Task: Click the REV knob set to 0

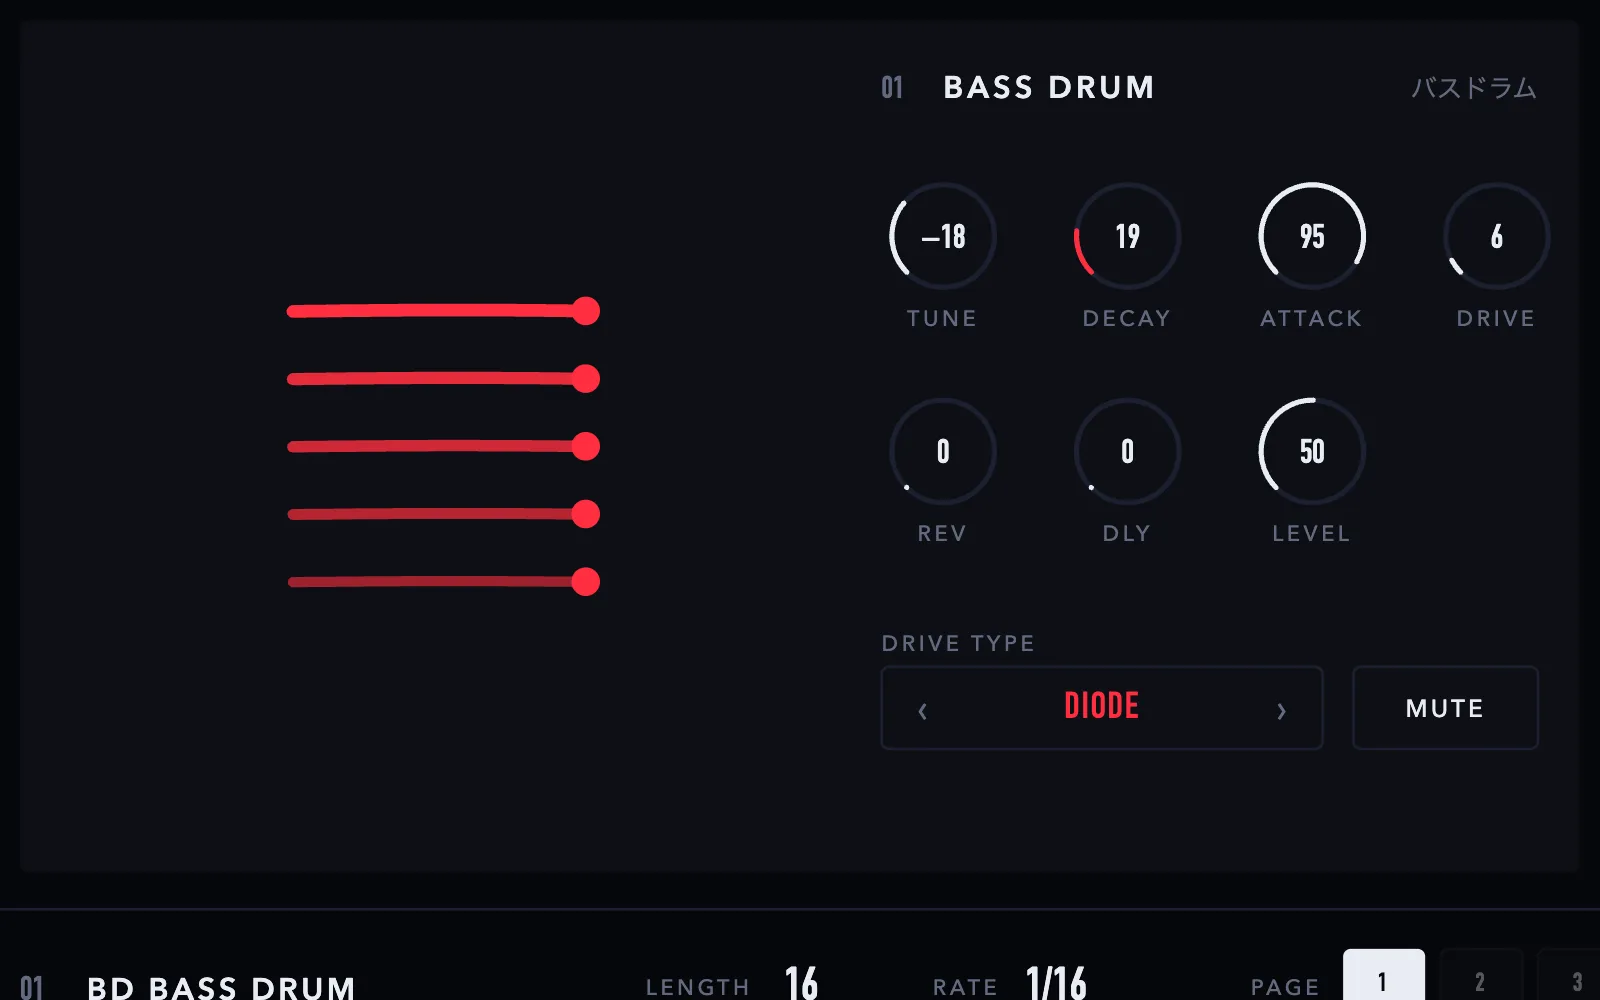Action: [942, 451]
